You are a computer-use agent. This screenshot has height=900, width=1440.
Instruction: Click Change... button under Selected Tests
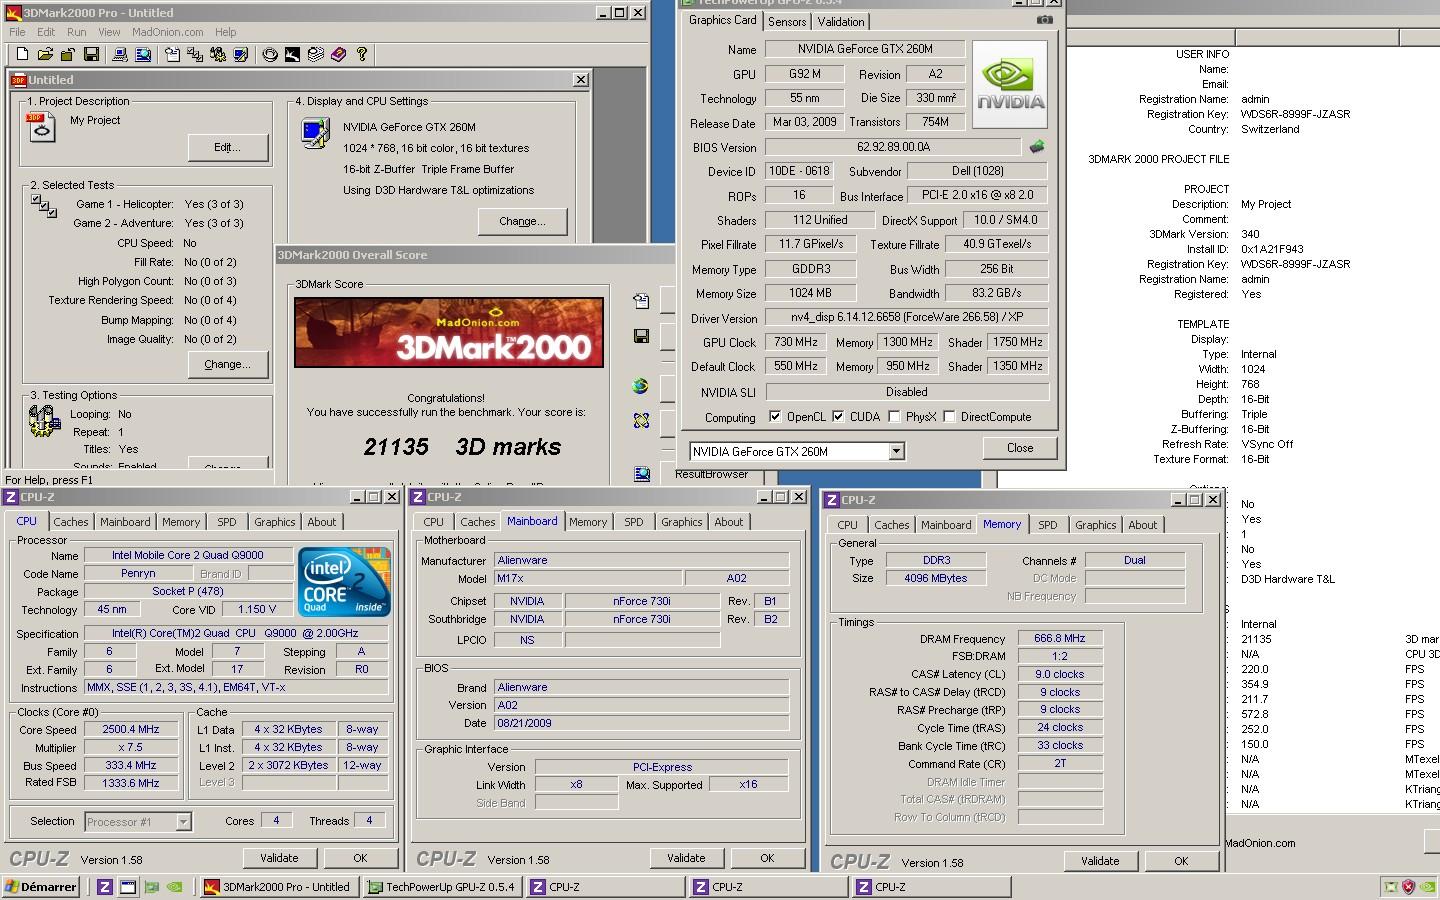pyautogui.click(x=228, y=364)
